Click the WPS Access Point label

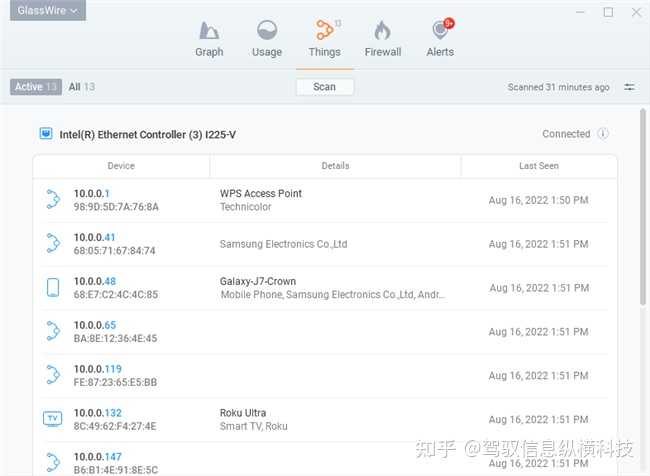click(261, 194)
